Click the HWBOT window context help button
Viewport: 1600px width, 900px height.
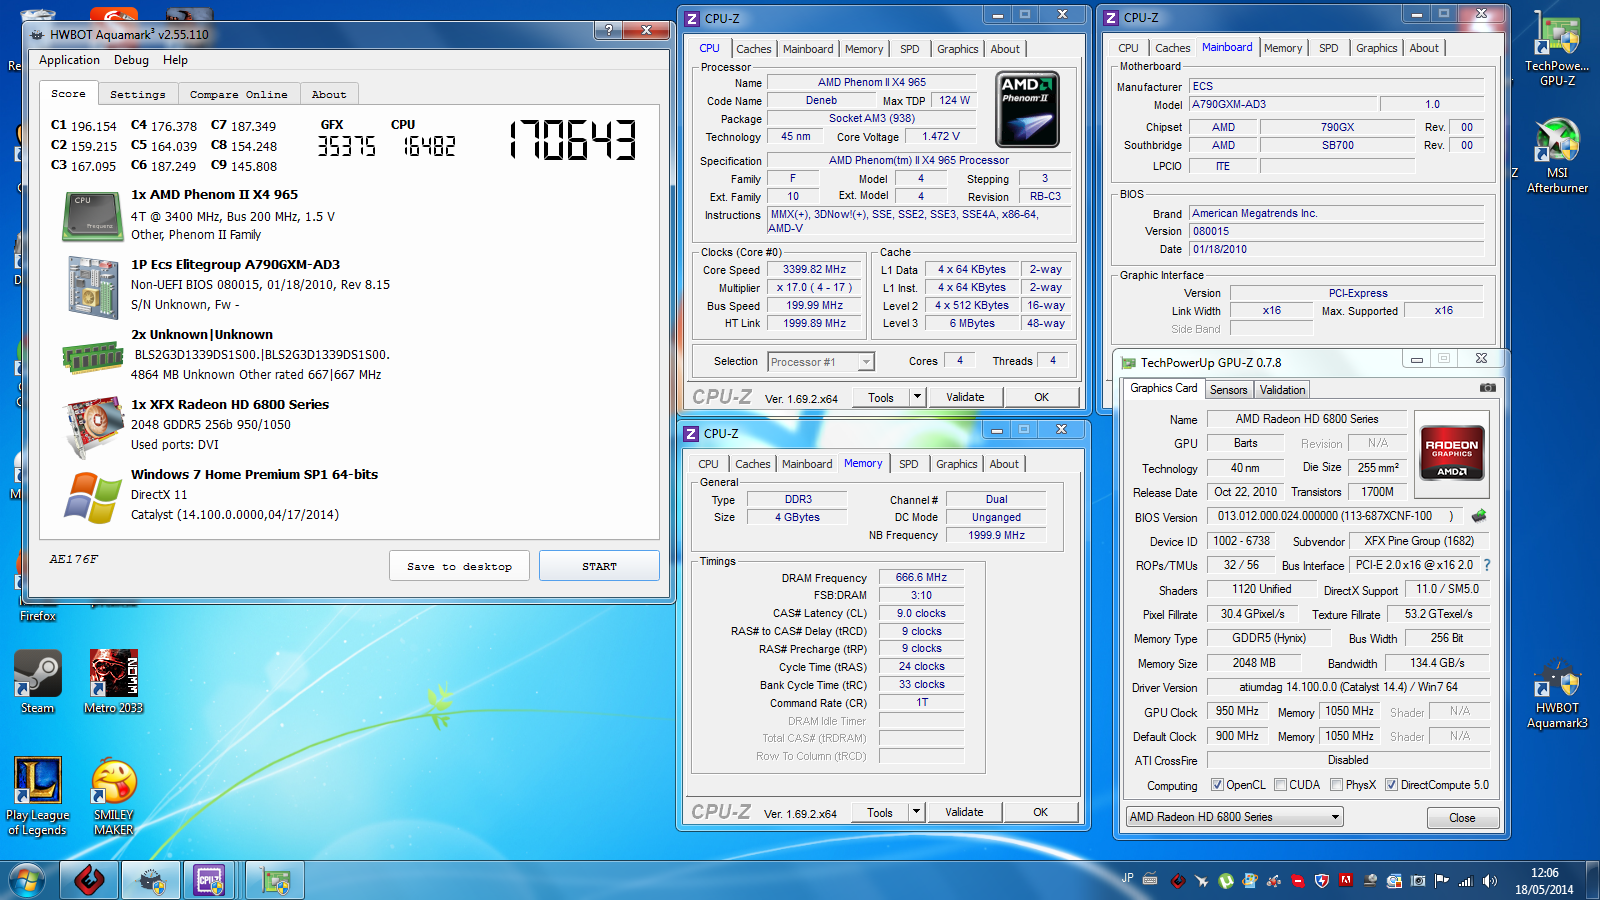tap(607, 31)
